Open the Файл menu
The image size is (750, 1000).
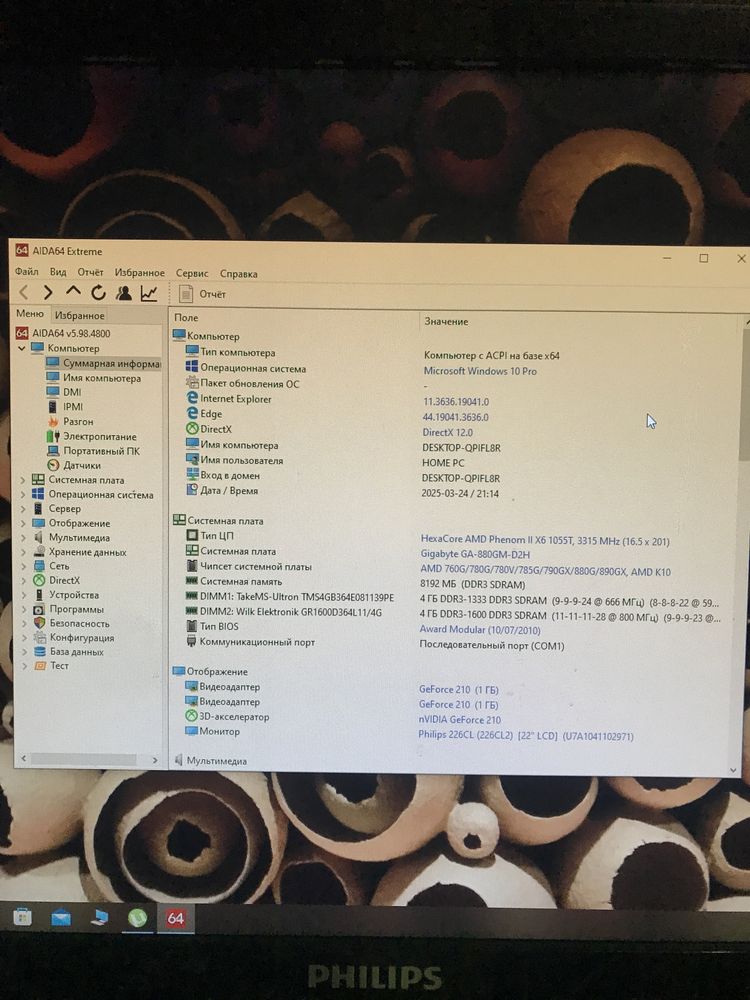27,272
